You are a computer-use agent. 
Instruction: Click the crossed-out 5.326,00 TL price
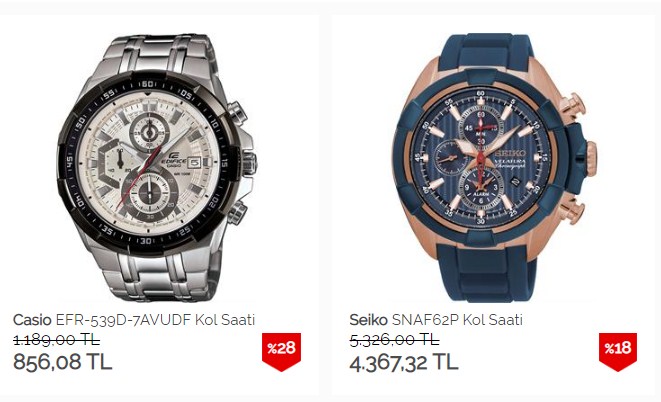pyautogui.click(x=394, y=340)
